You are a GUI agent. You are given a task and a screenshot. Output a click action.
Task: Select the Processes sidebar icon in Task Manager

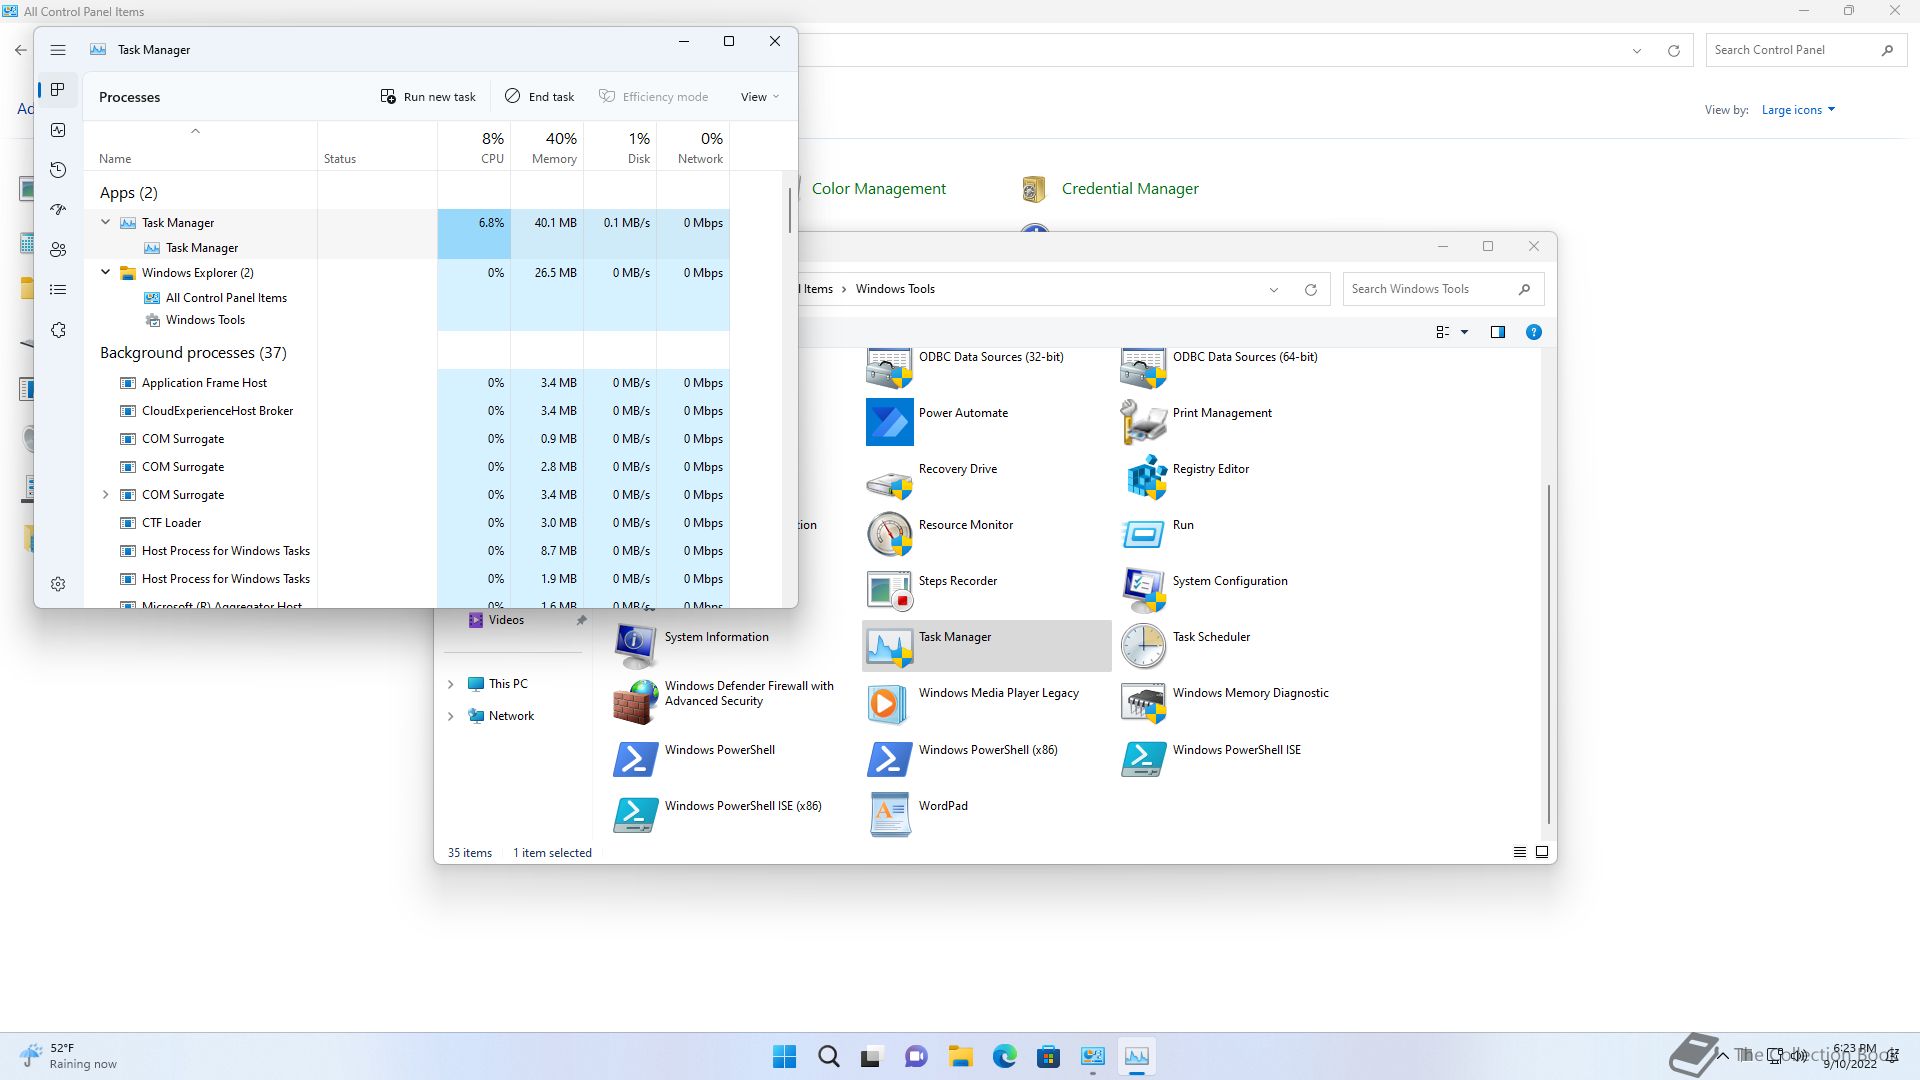click(x=58, y=90)
